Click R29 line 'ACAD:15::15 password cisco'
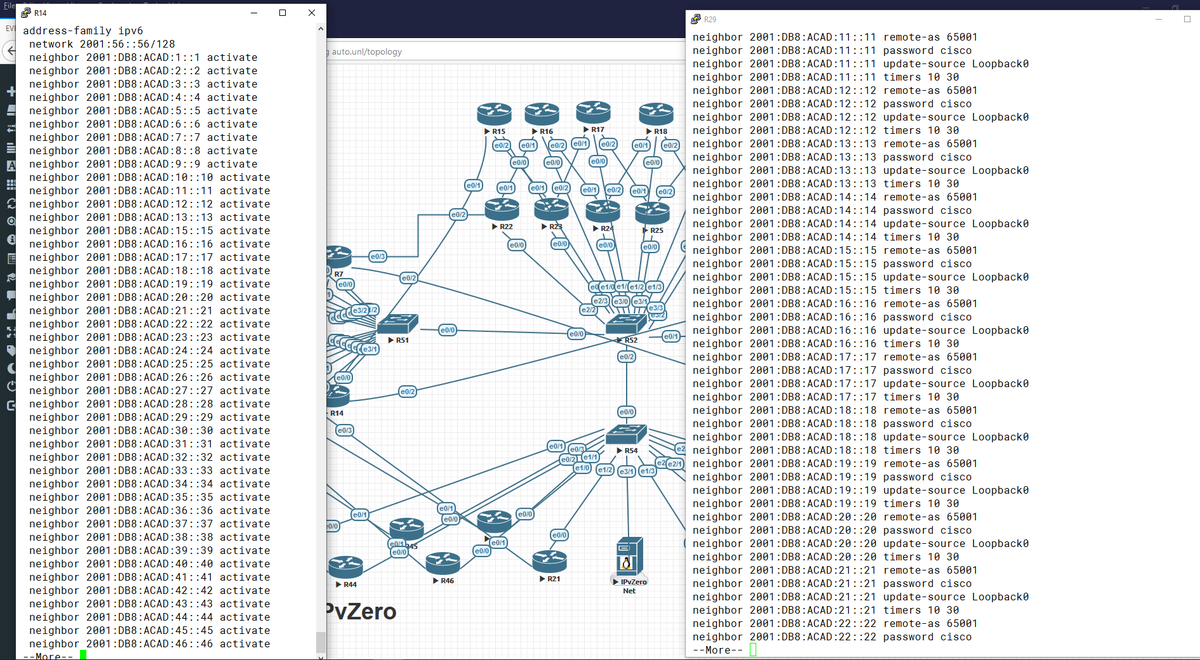The image size is (1200, 660). click(831, 264)
